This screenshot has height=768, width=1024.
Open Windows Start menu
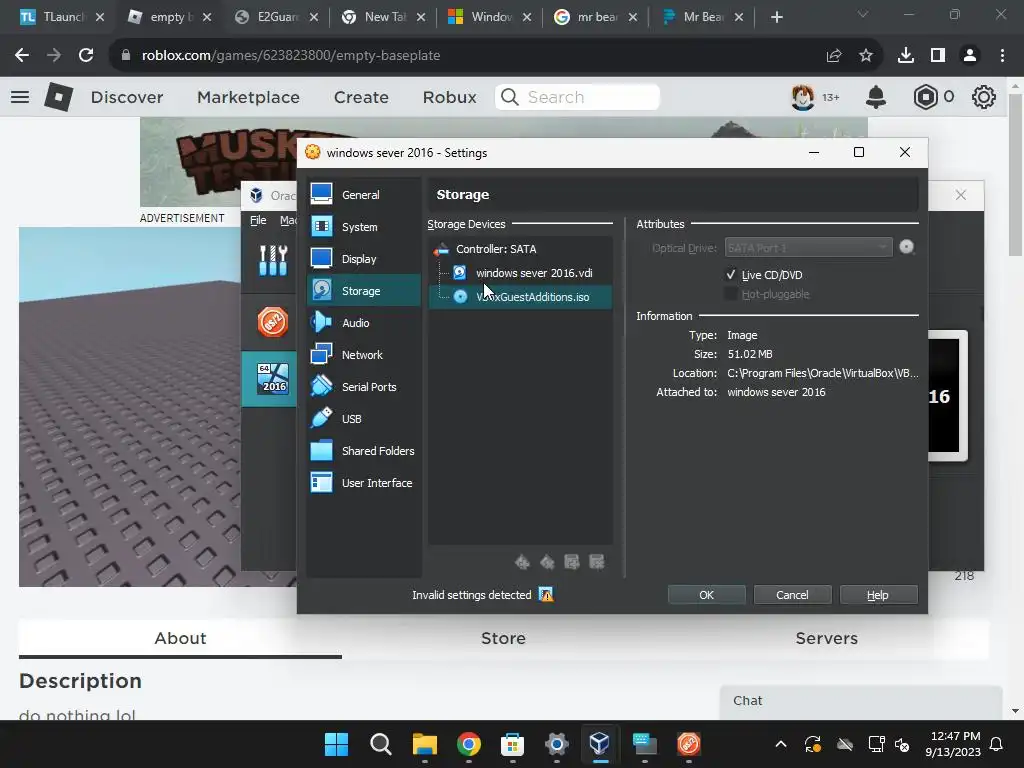pyautogui.click(x=336, y=744)
